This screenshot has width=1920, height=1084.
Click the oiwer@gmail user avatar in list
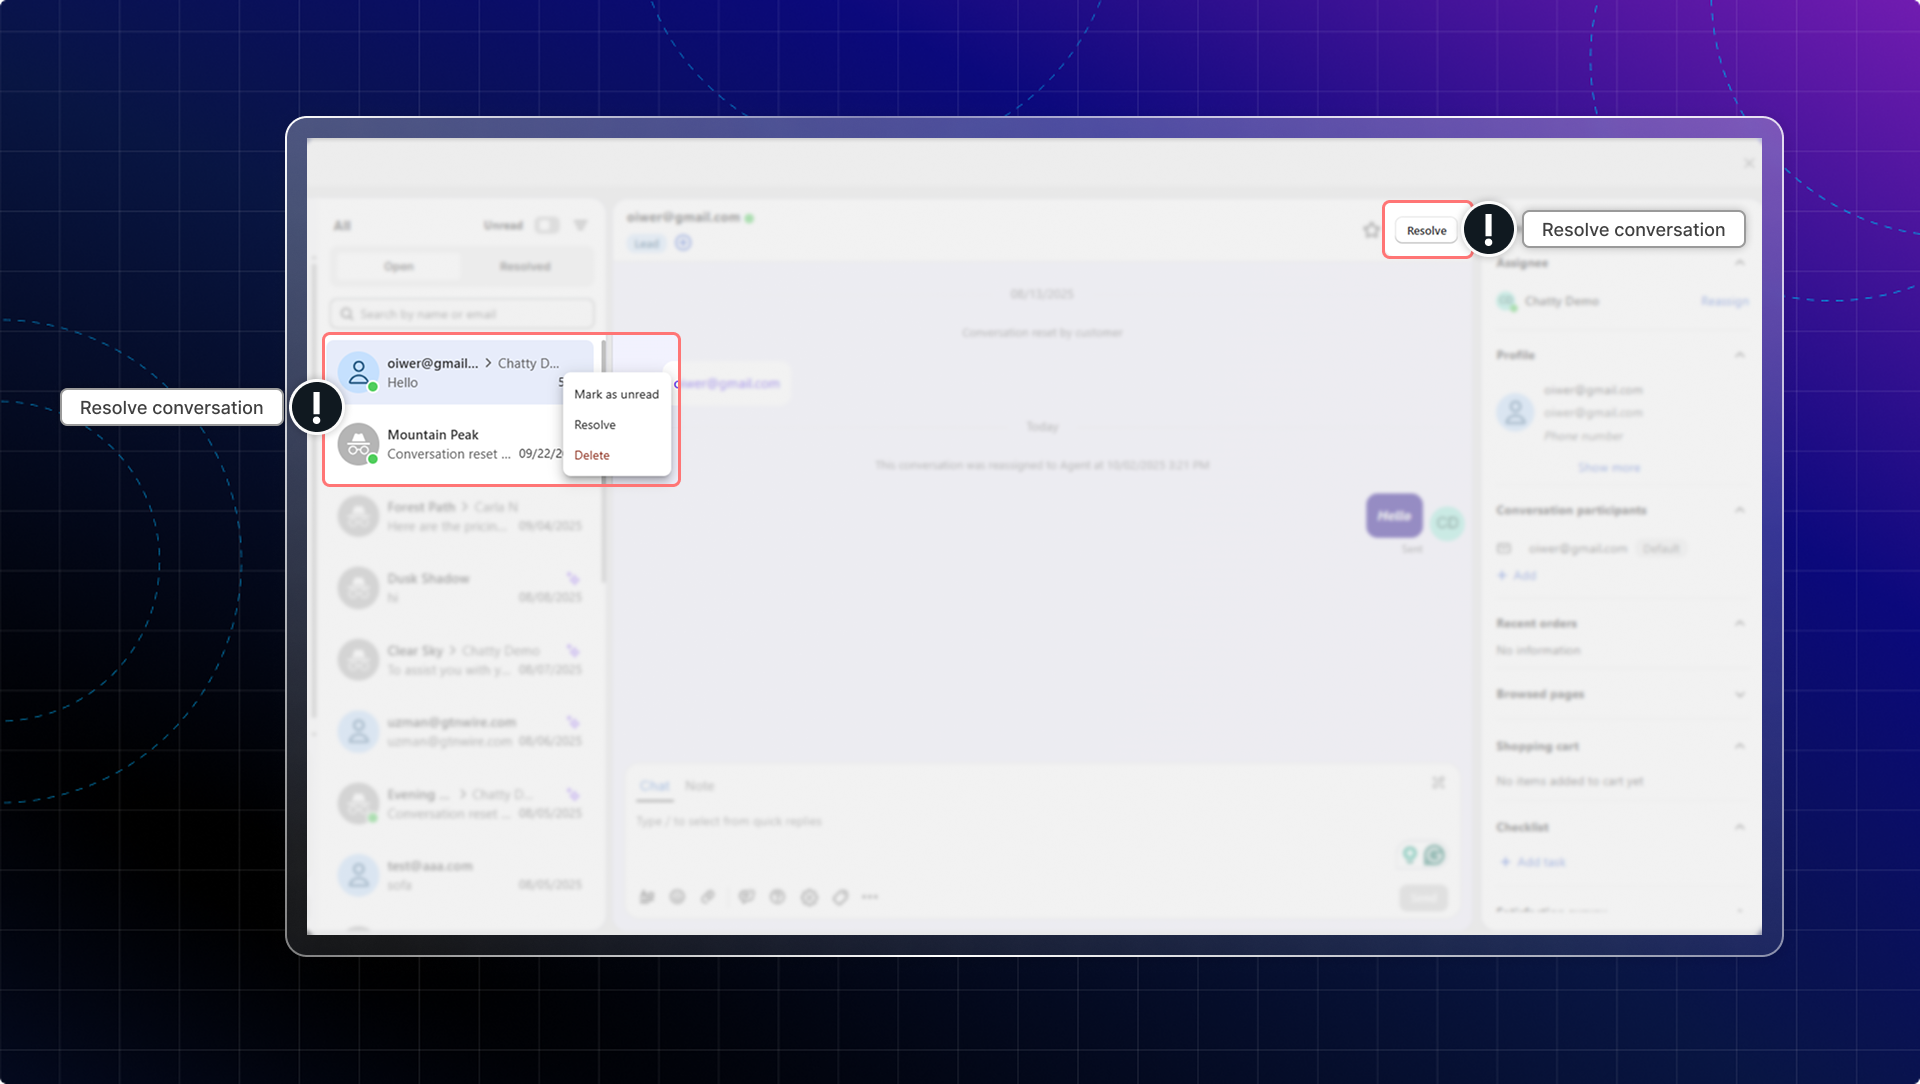[x=358, y=372]
